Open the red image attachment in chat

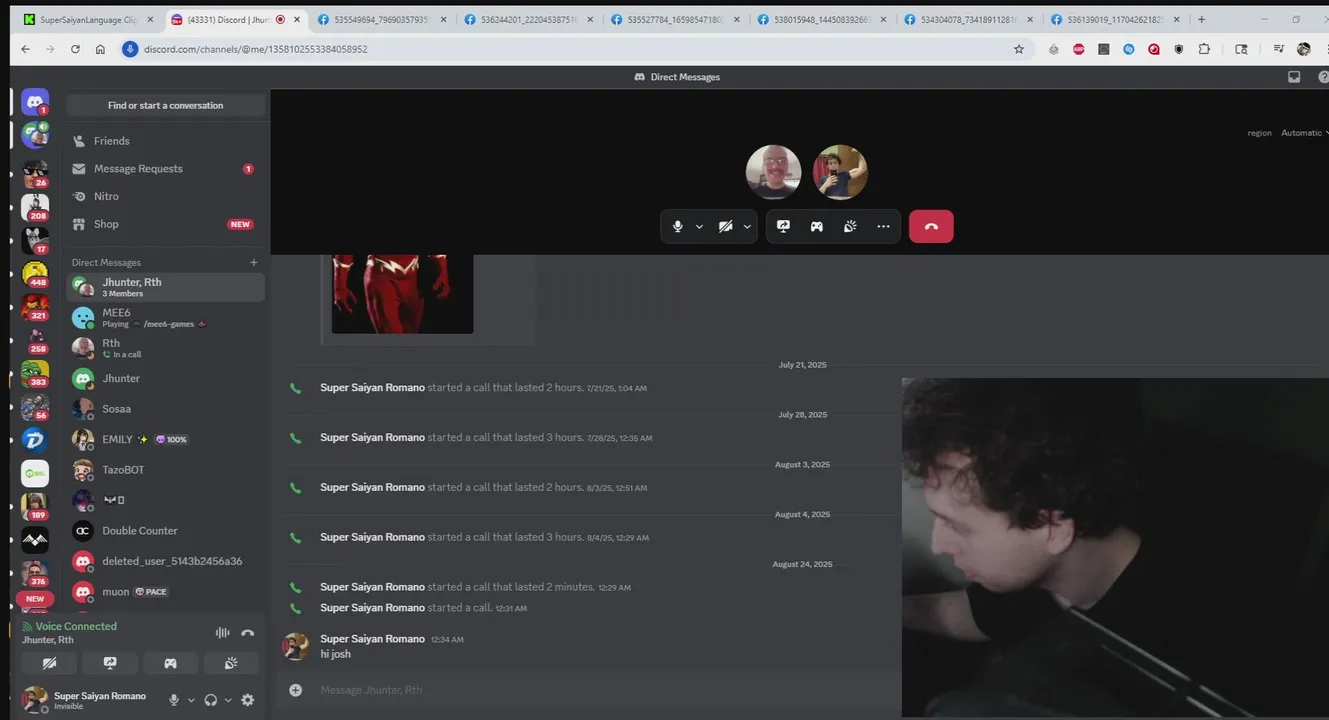pyautogui.click(x=402, y=294)
